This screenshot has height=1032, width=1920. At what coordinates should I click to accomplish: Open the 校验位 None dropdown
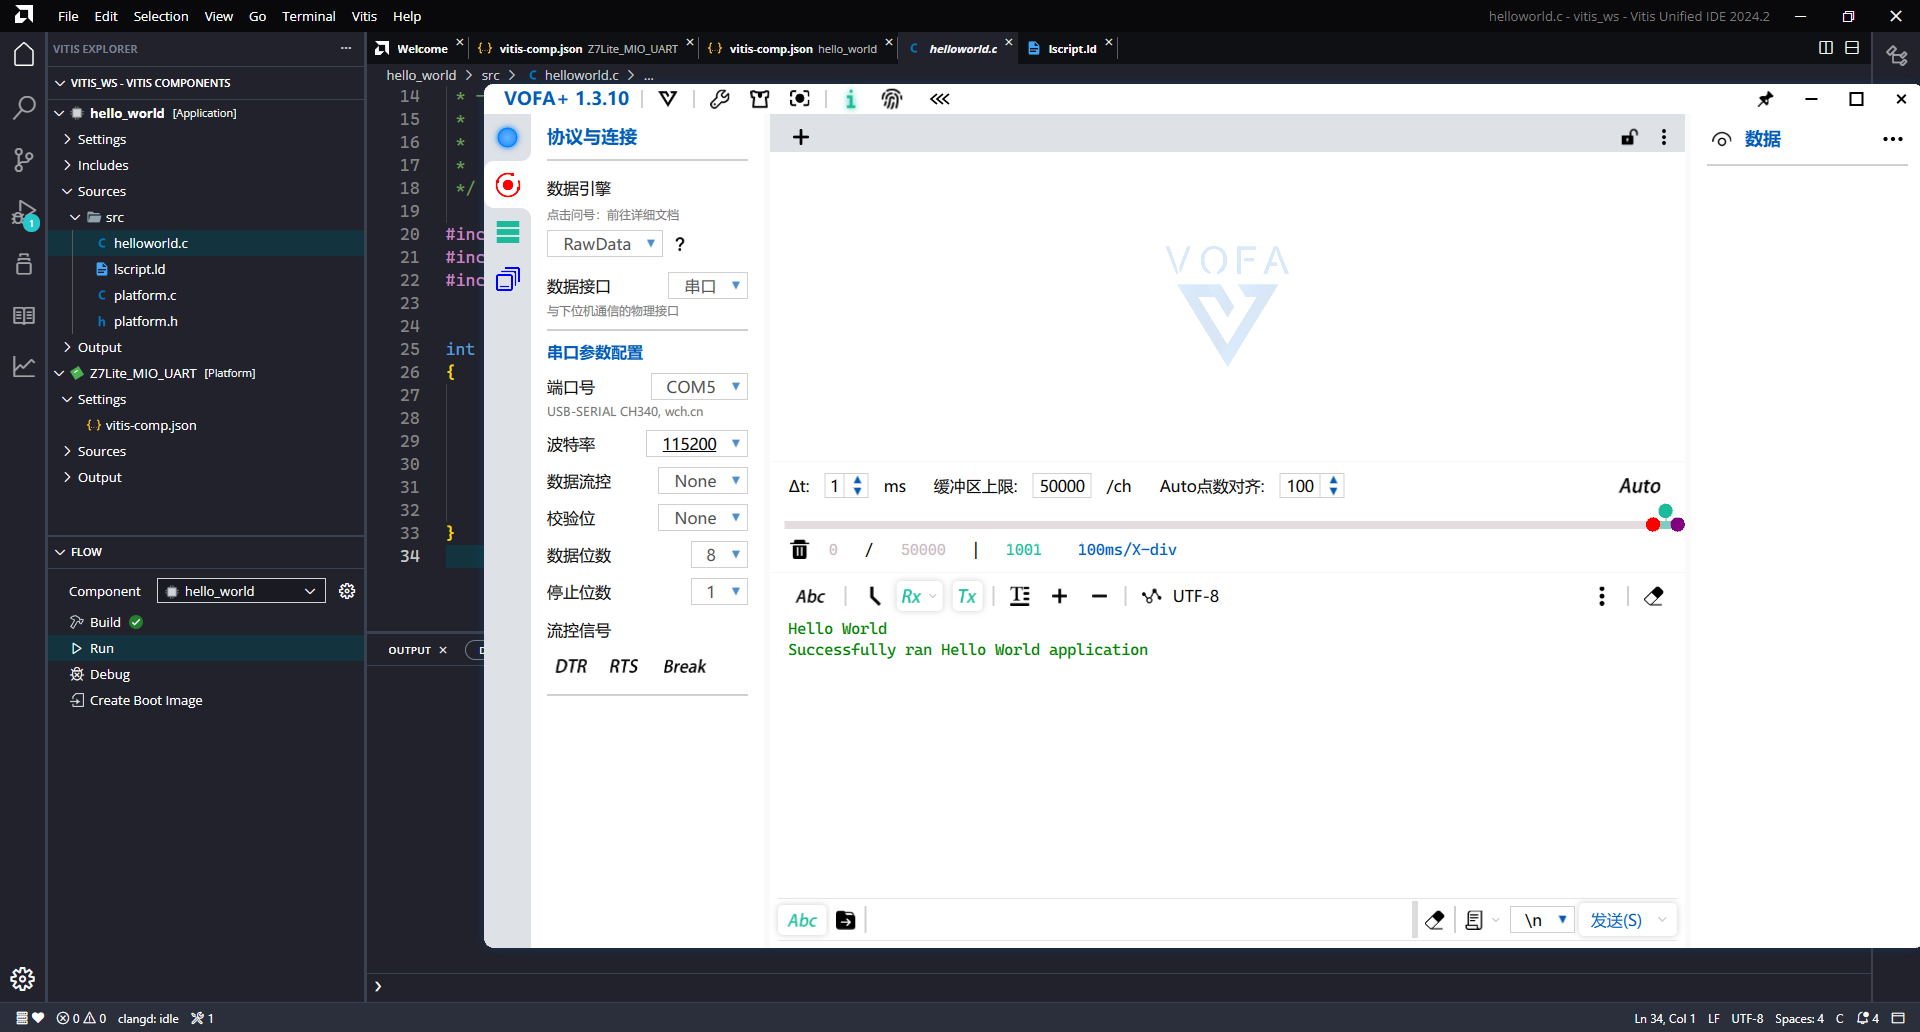coord(703,518)
